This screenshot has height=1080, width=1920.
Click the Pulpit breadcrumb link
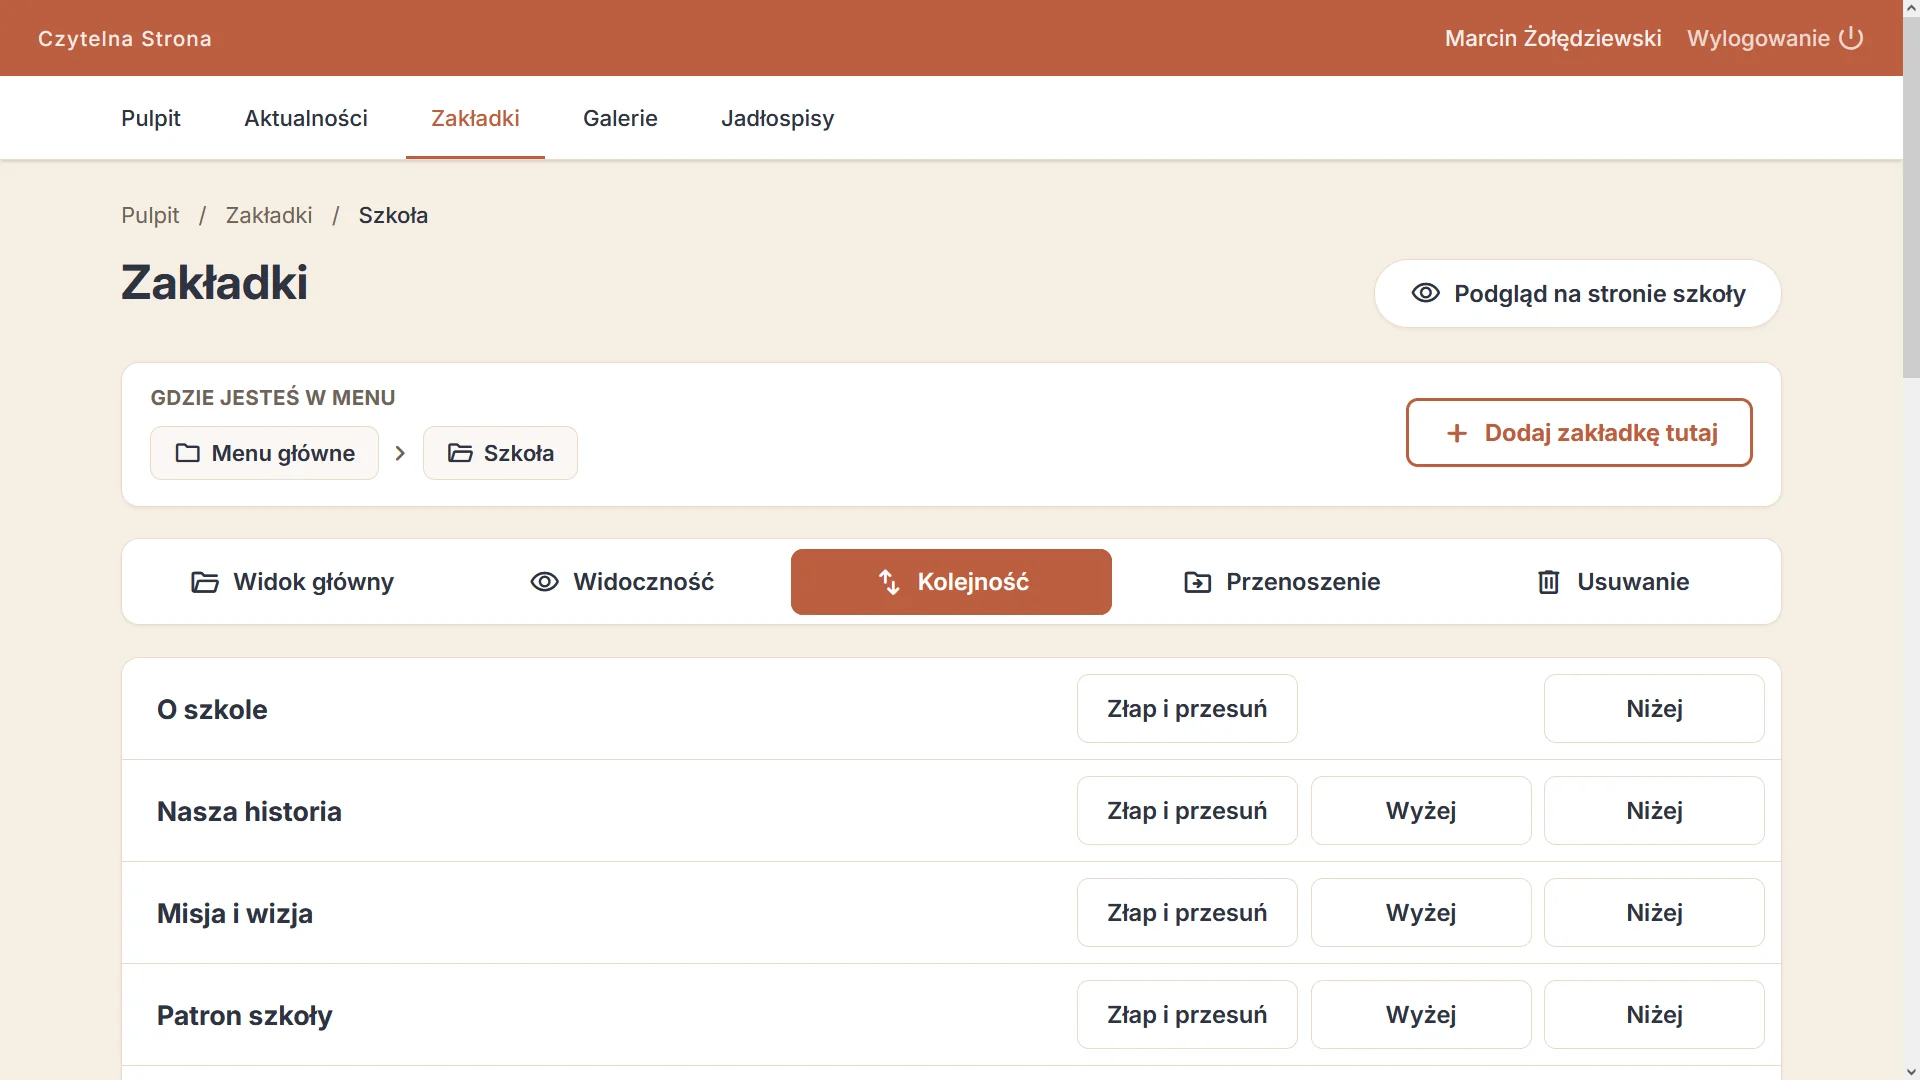150,215
